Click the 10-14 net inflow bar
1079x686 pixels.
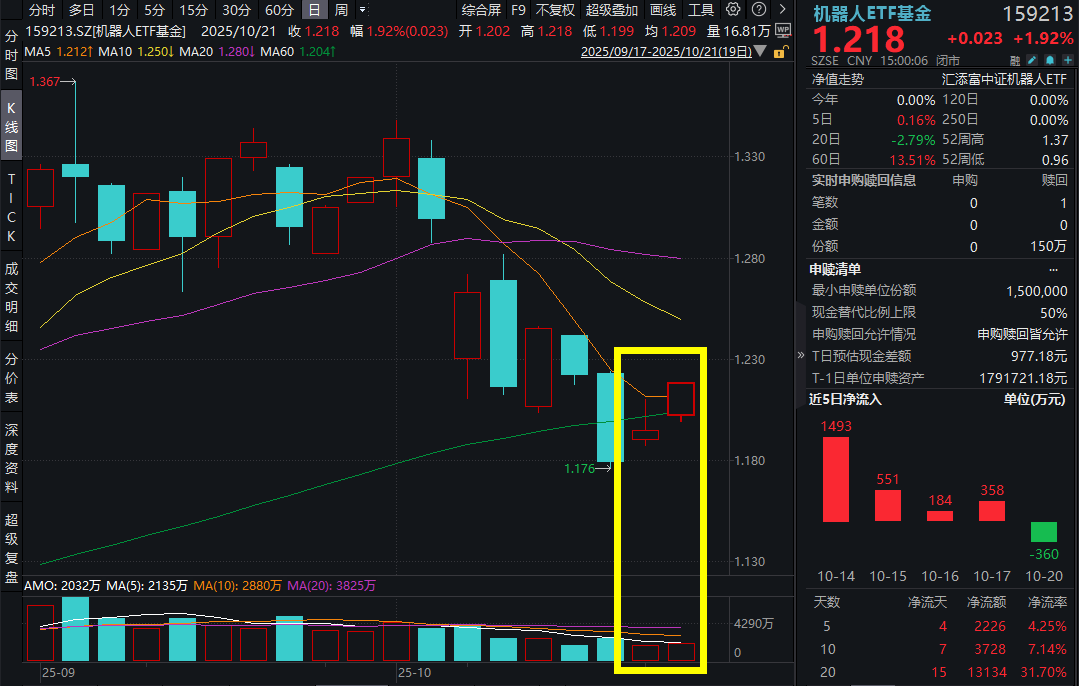pyautogui.click(x=835, y=479)
